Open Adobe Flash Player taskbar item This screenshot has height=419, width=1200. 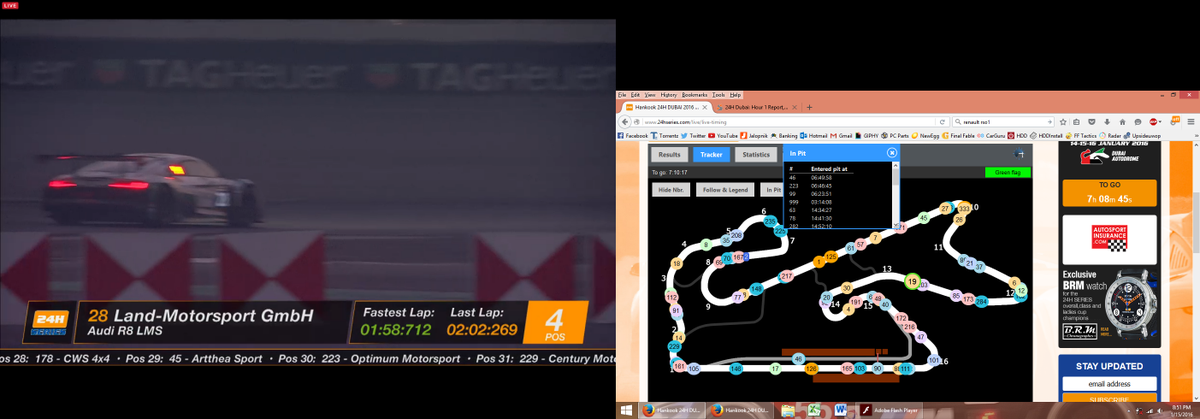tap(890, 410)
